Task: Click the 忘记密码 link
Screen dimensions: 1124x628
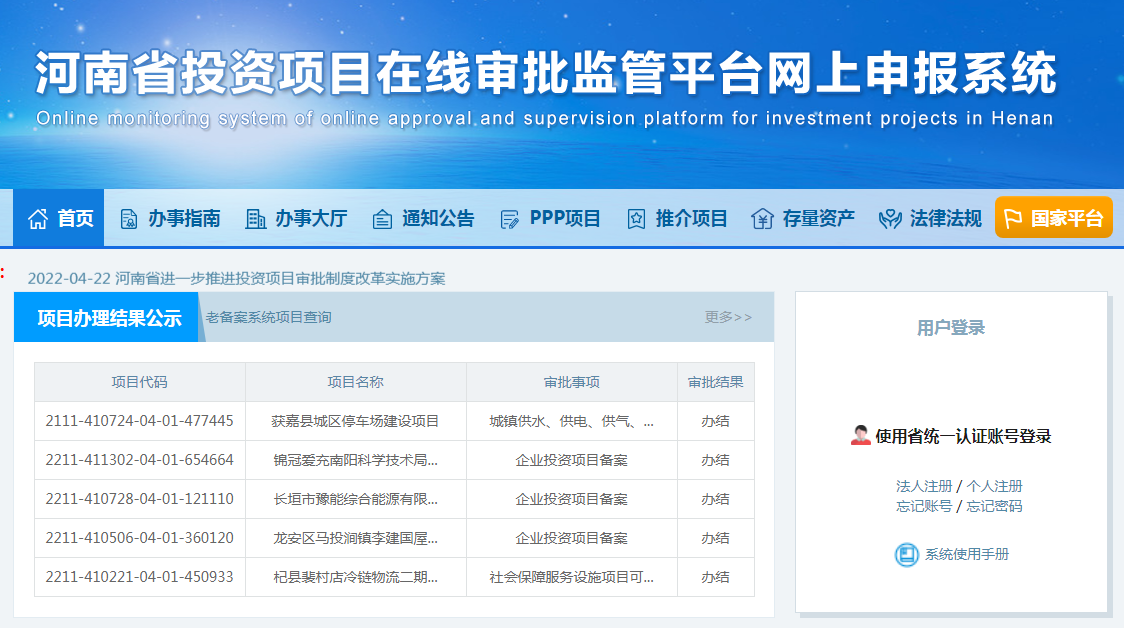Action: 994,506
